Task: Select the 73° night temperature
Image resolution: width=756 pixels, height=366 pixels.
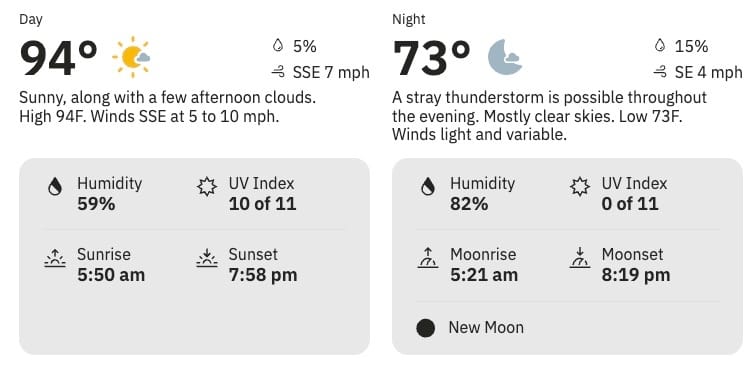Action: 432,57
